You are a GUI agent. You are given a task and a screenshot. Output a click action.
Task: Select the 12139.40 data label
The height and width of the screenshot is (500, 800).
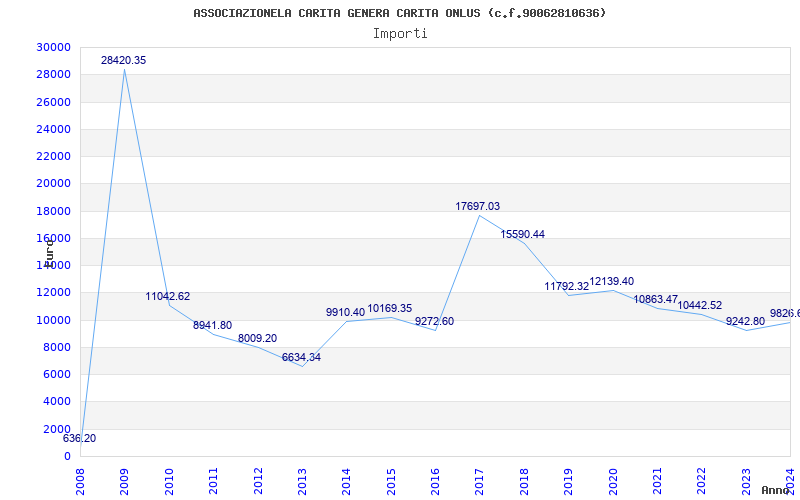click(611, 281)
